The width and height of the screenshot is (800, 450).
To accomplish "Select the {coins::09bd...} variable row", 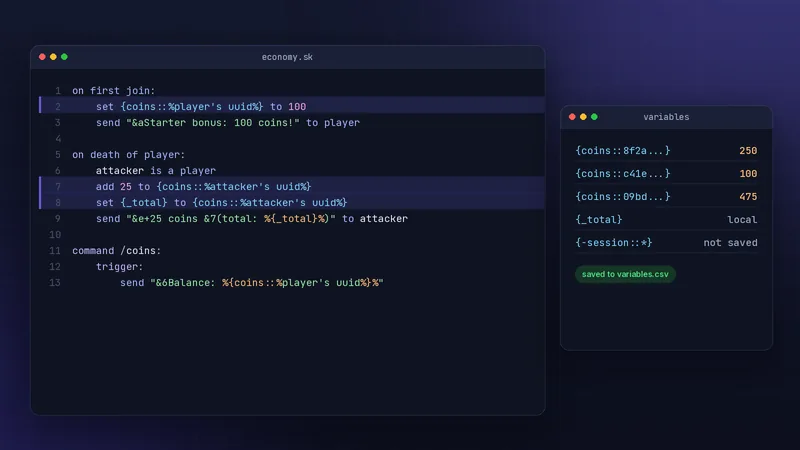I will tap(666, 196).
